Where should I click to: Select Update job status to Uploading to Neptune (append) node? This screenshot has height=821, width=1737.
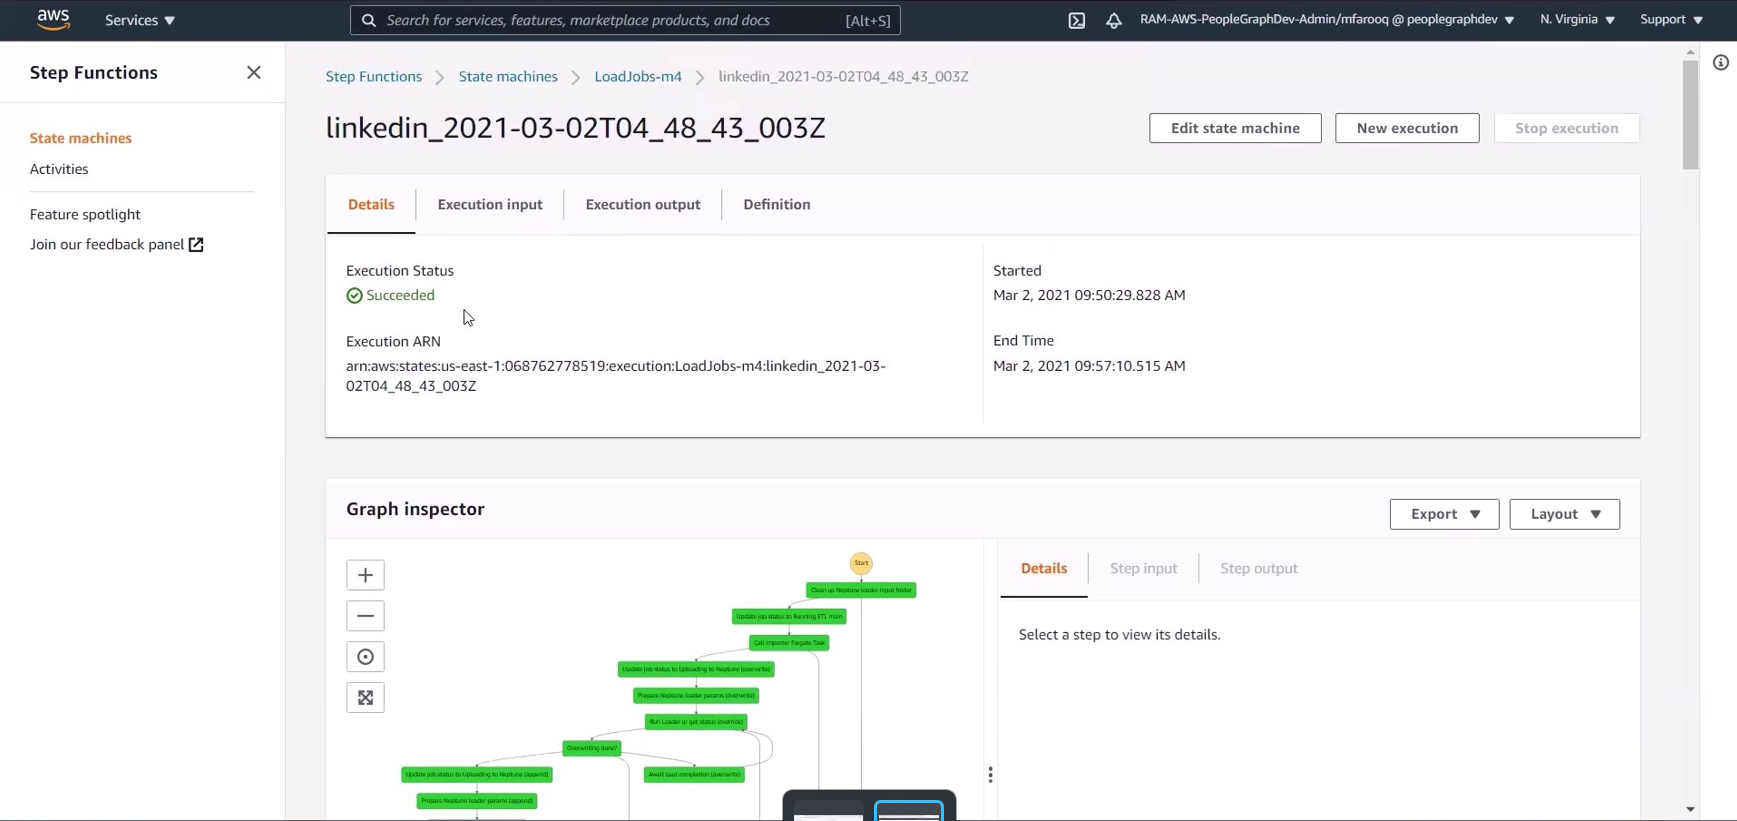click(477, 774)
